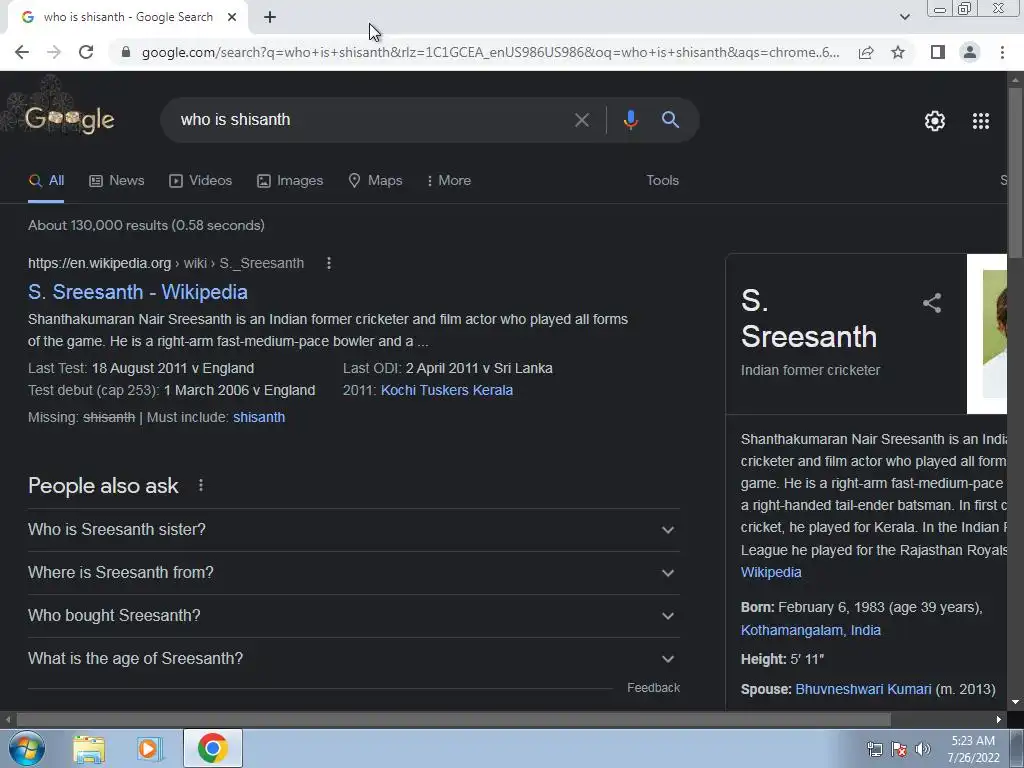Click the Chrome taskbar icon
The height and width of the screenshot is (768, 1024).
click(x=212, y=748)
